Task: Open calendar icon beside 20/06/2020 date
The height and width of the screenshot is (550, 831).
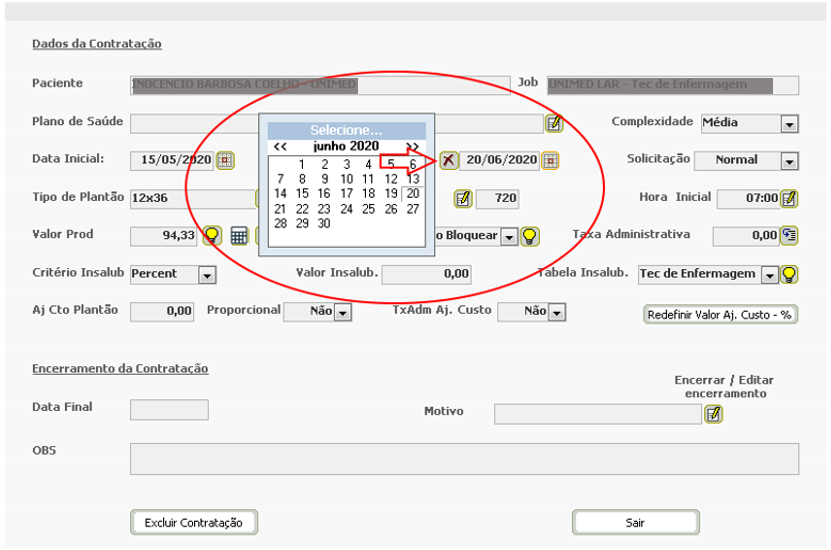Action: 551,160
